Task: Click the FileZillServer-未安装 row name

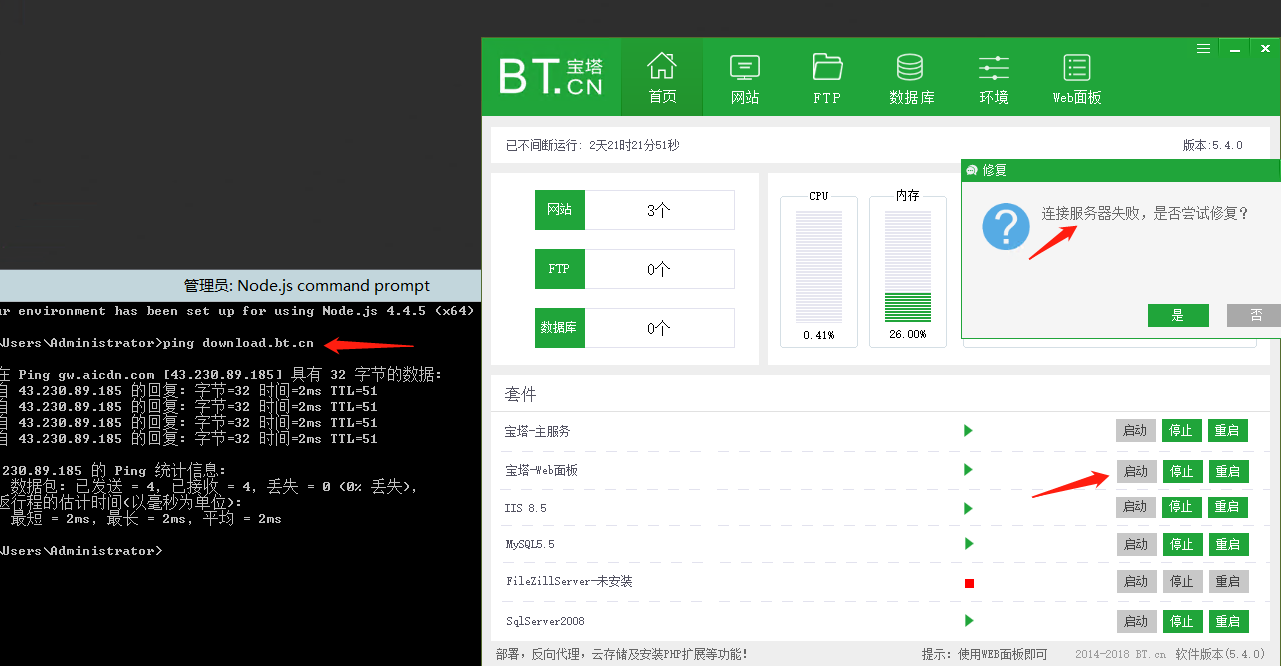Action: point(569,581)
